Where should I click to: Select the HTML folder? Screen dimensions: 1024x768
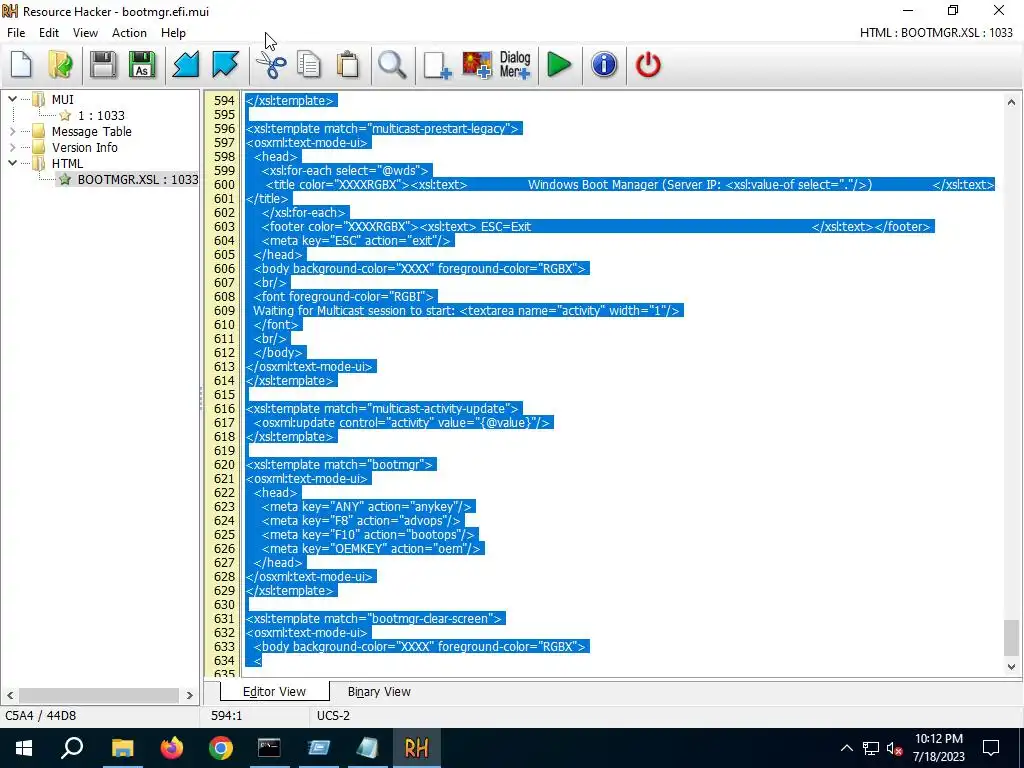click(x=67, y=163)
